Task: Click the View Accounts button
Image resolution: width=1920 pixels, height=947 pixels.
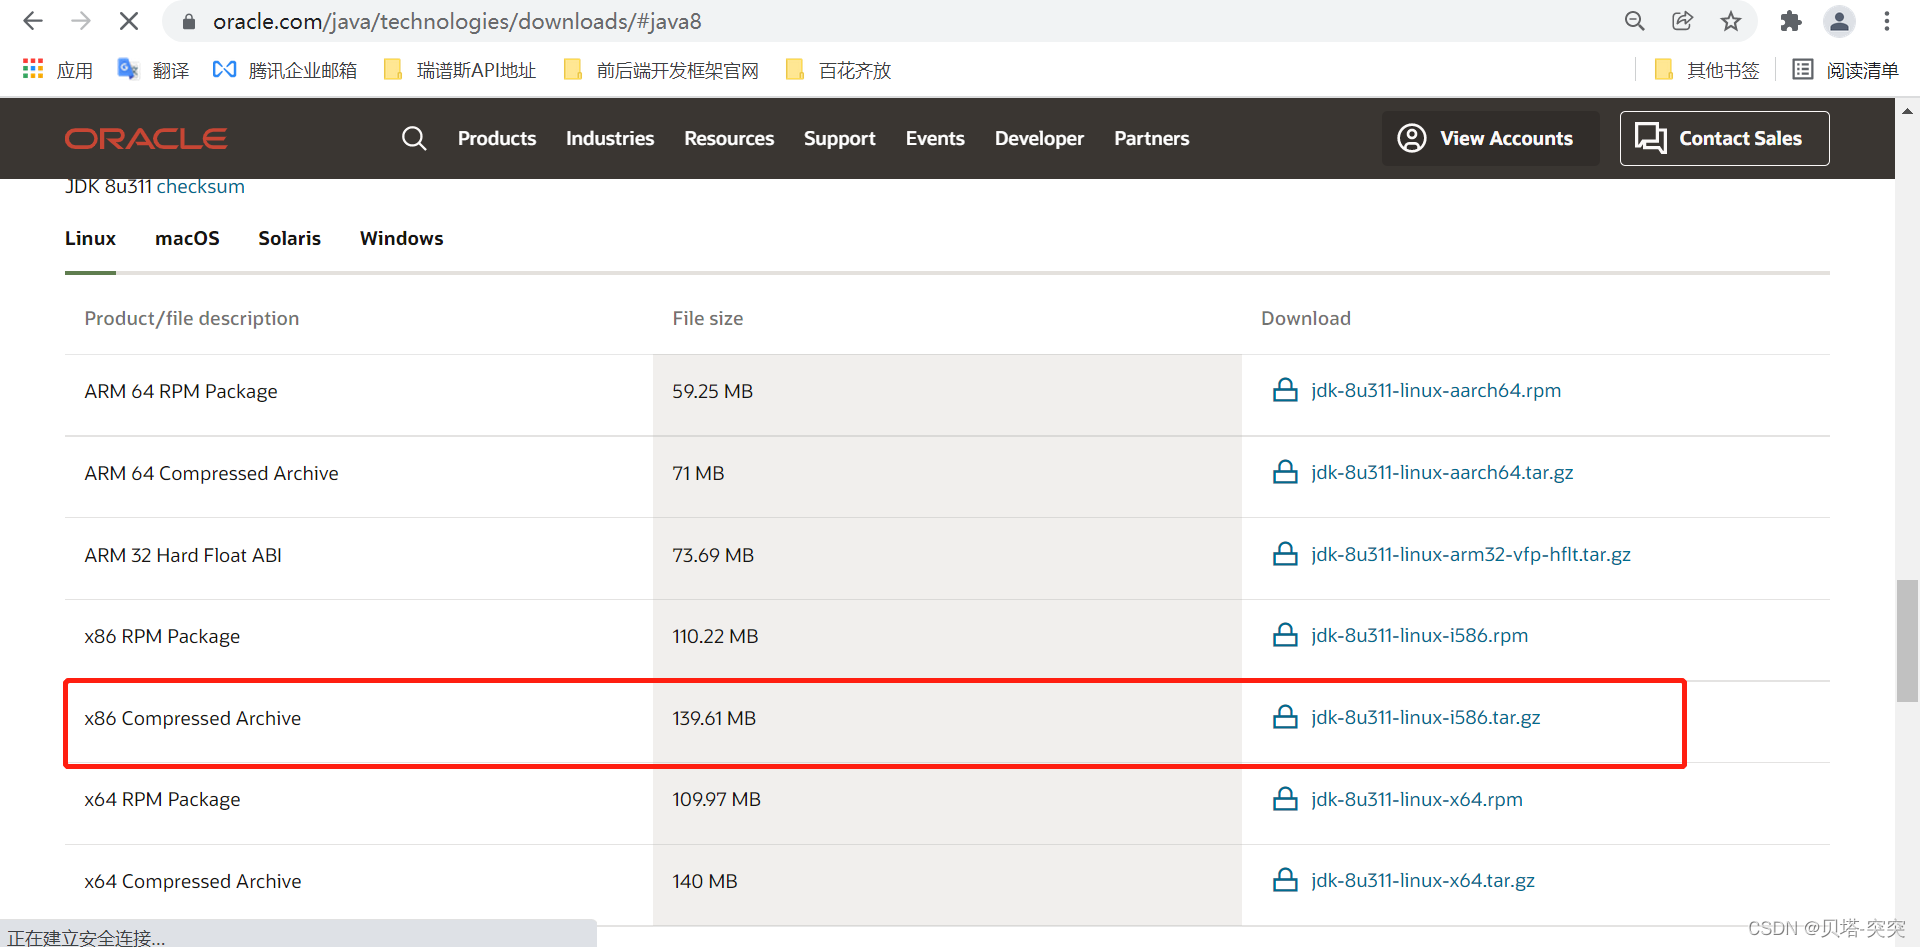Action: click(1490, 138)
